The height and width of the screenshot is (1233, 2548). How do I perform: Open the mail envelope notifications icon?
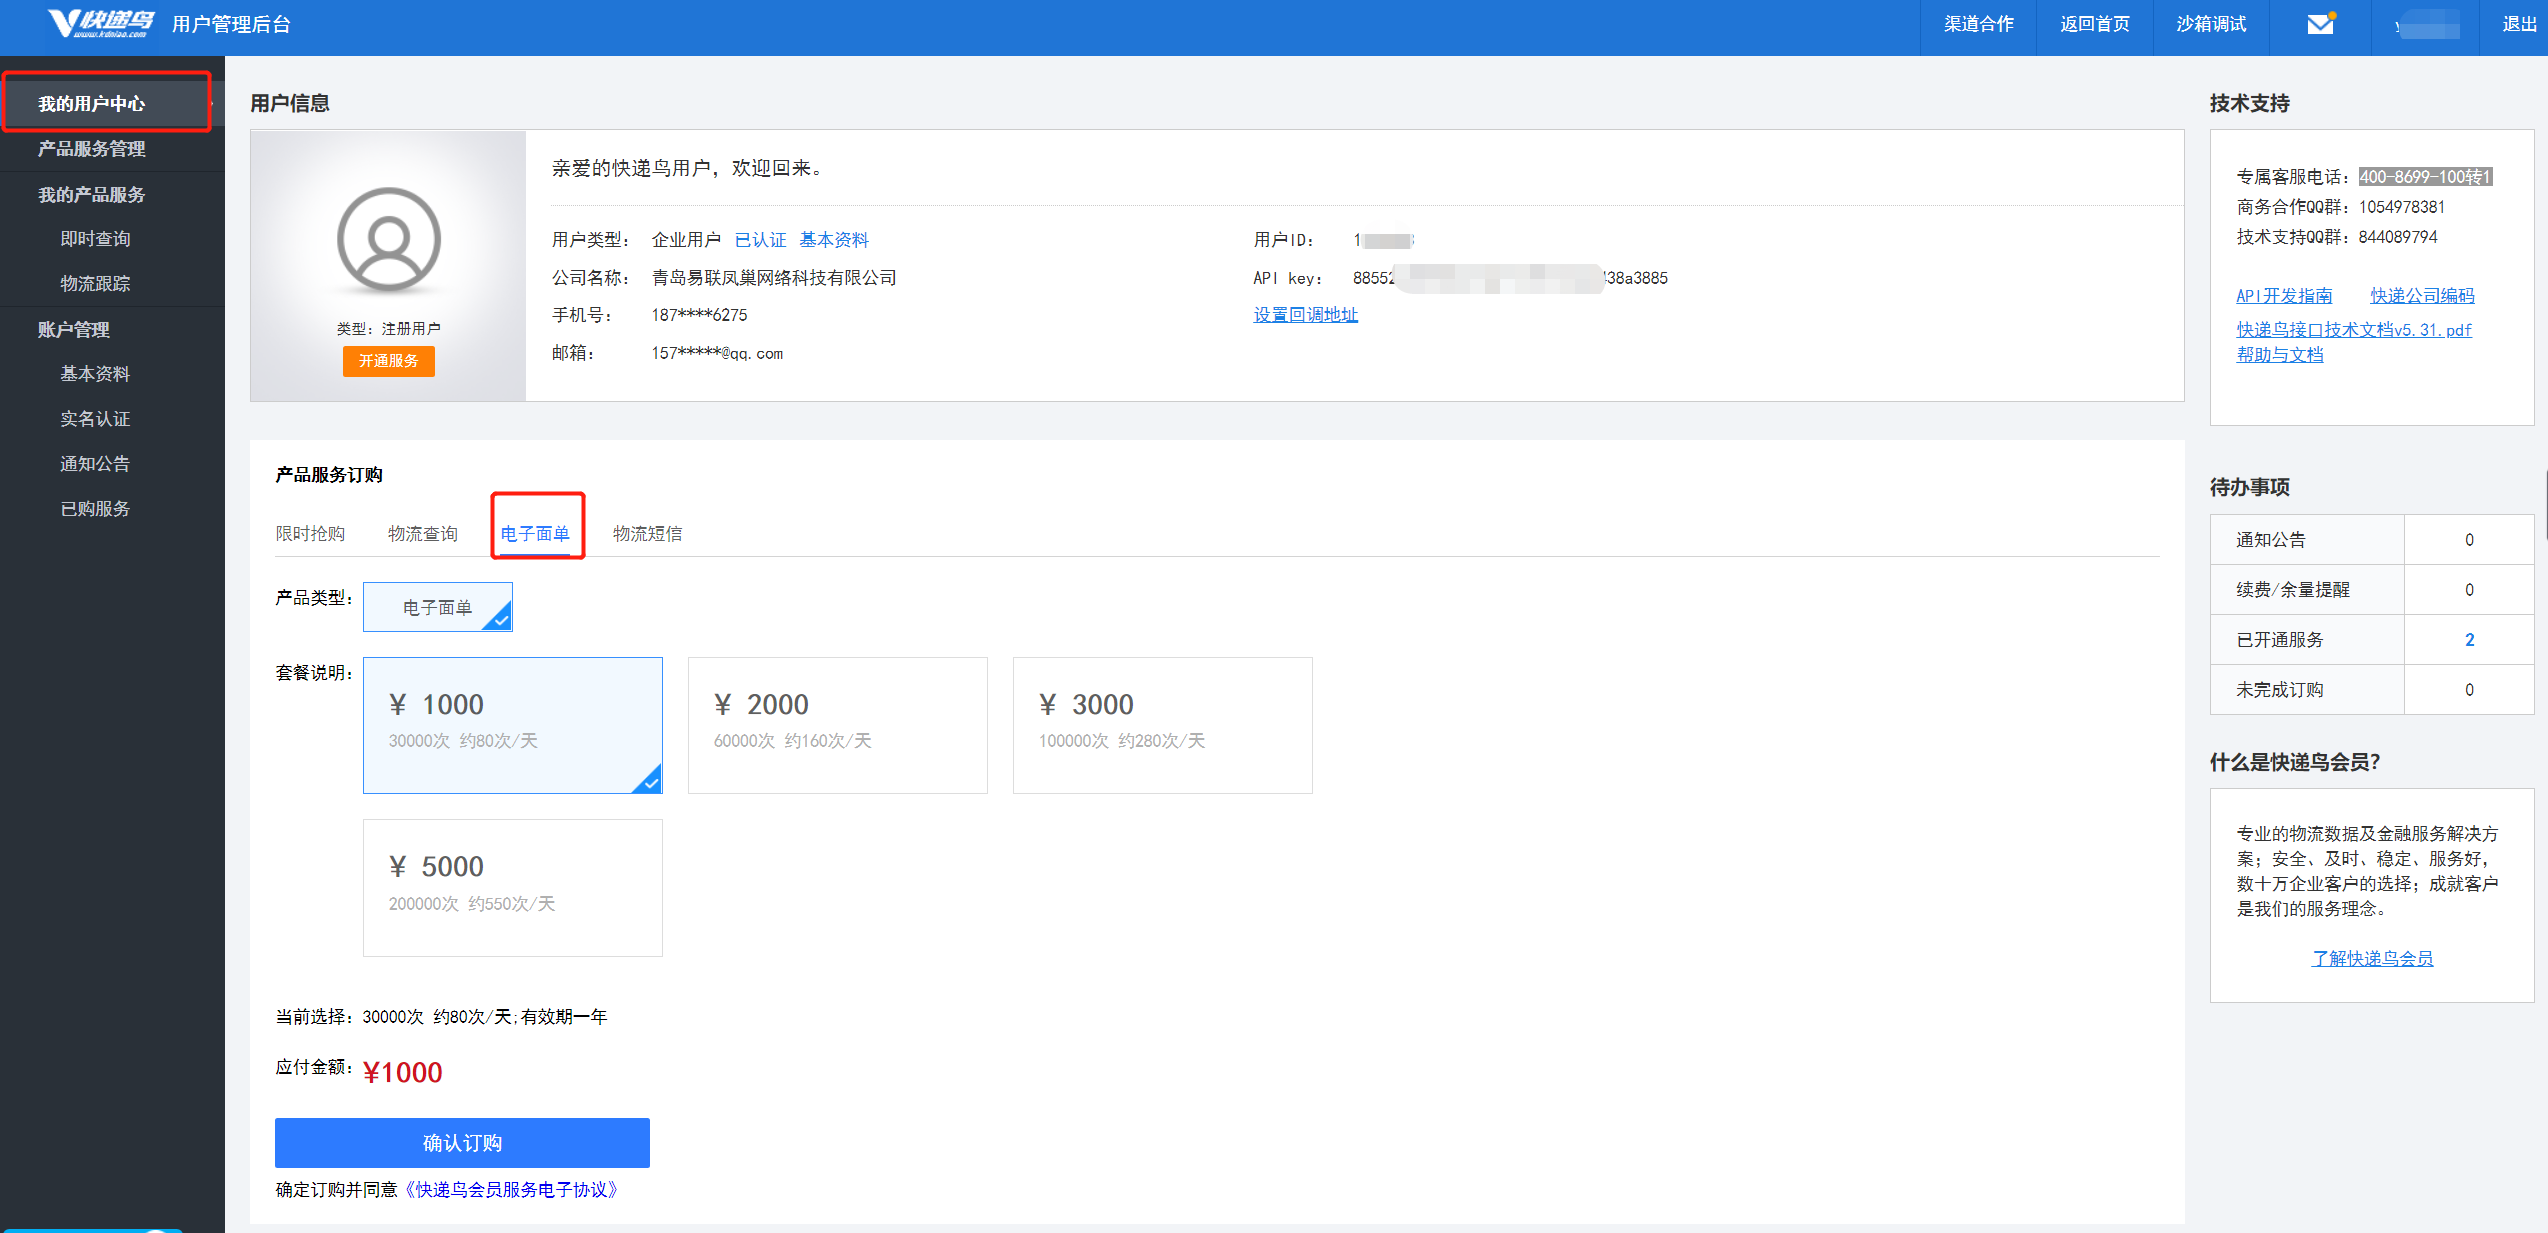[x=2320, y=24]
